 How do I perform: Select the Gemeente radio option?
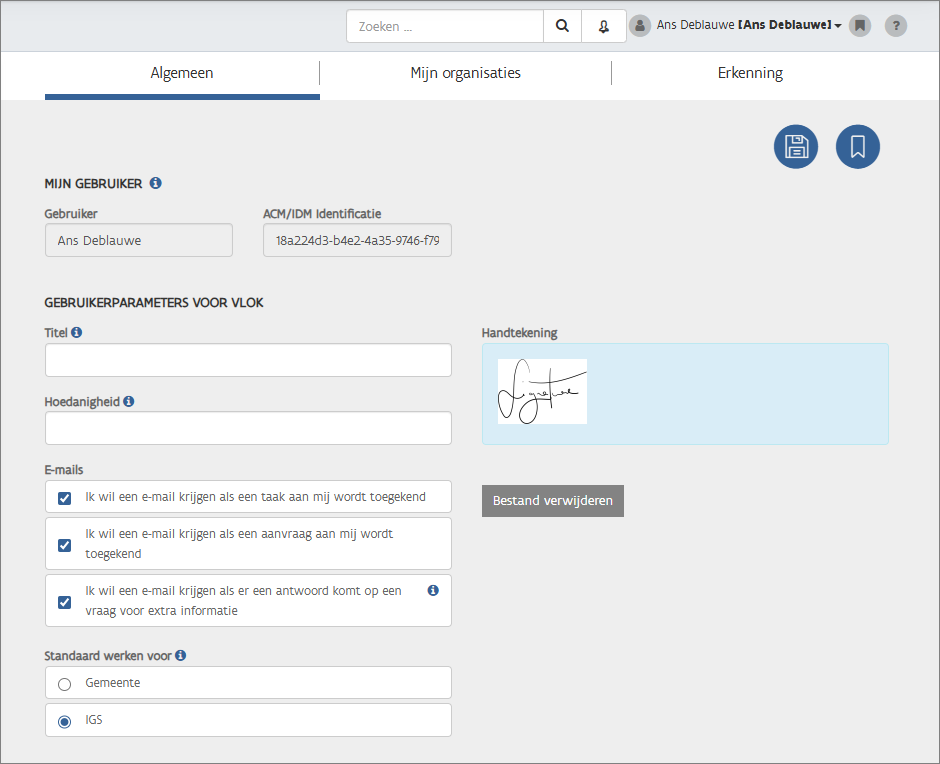point(65,684)
